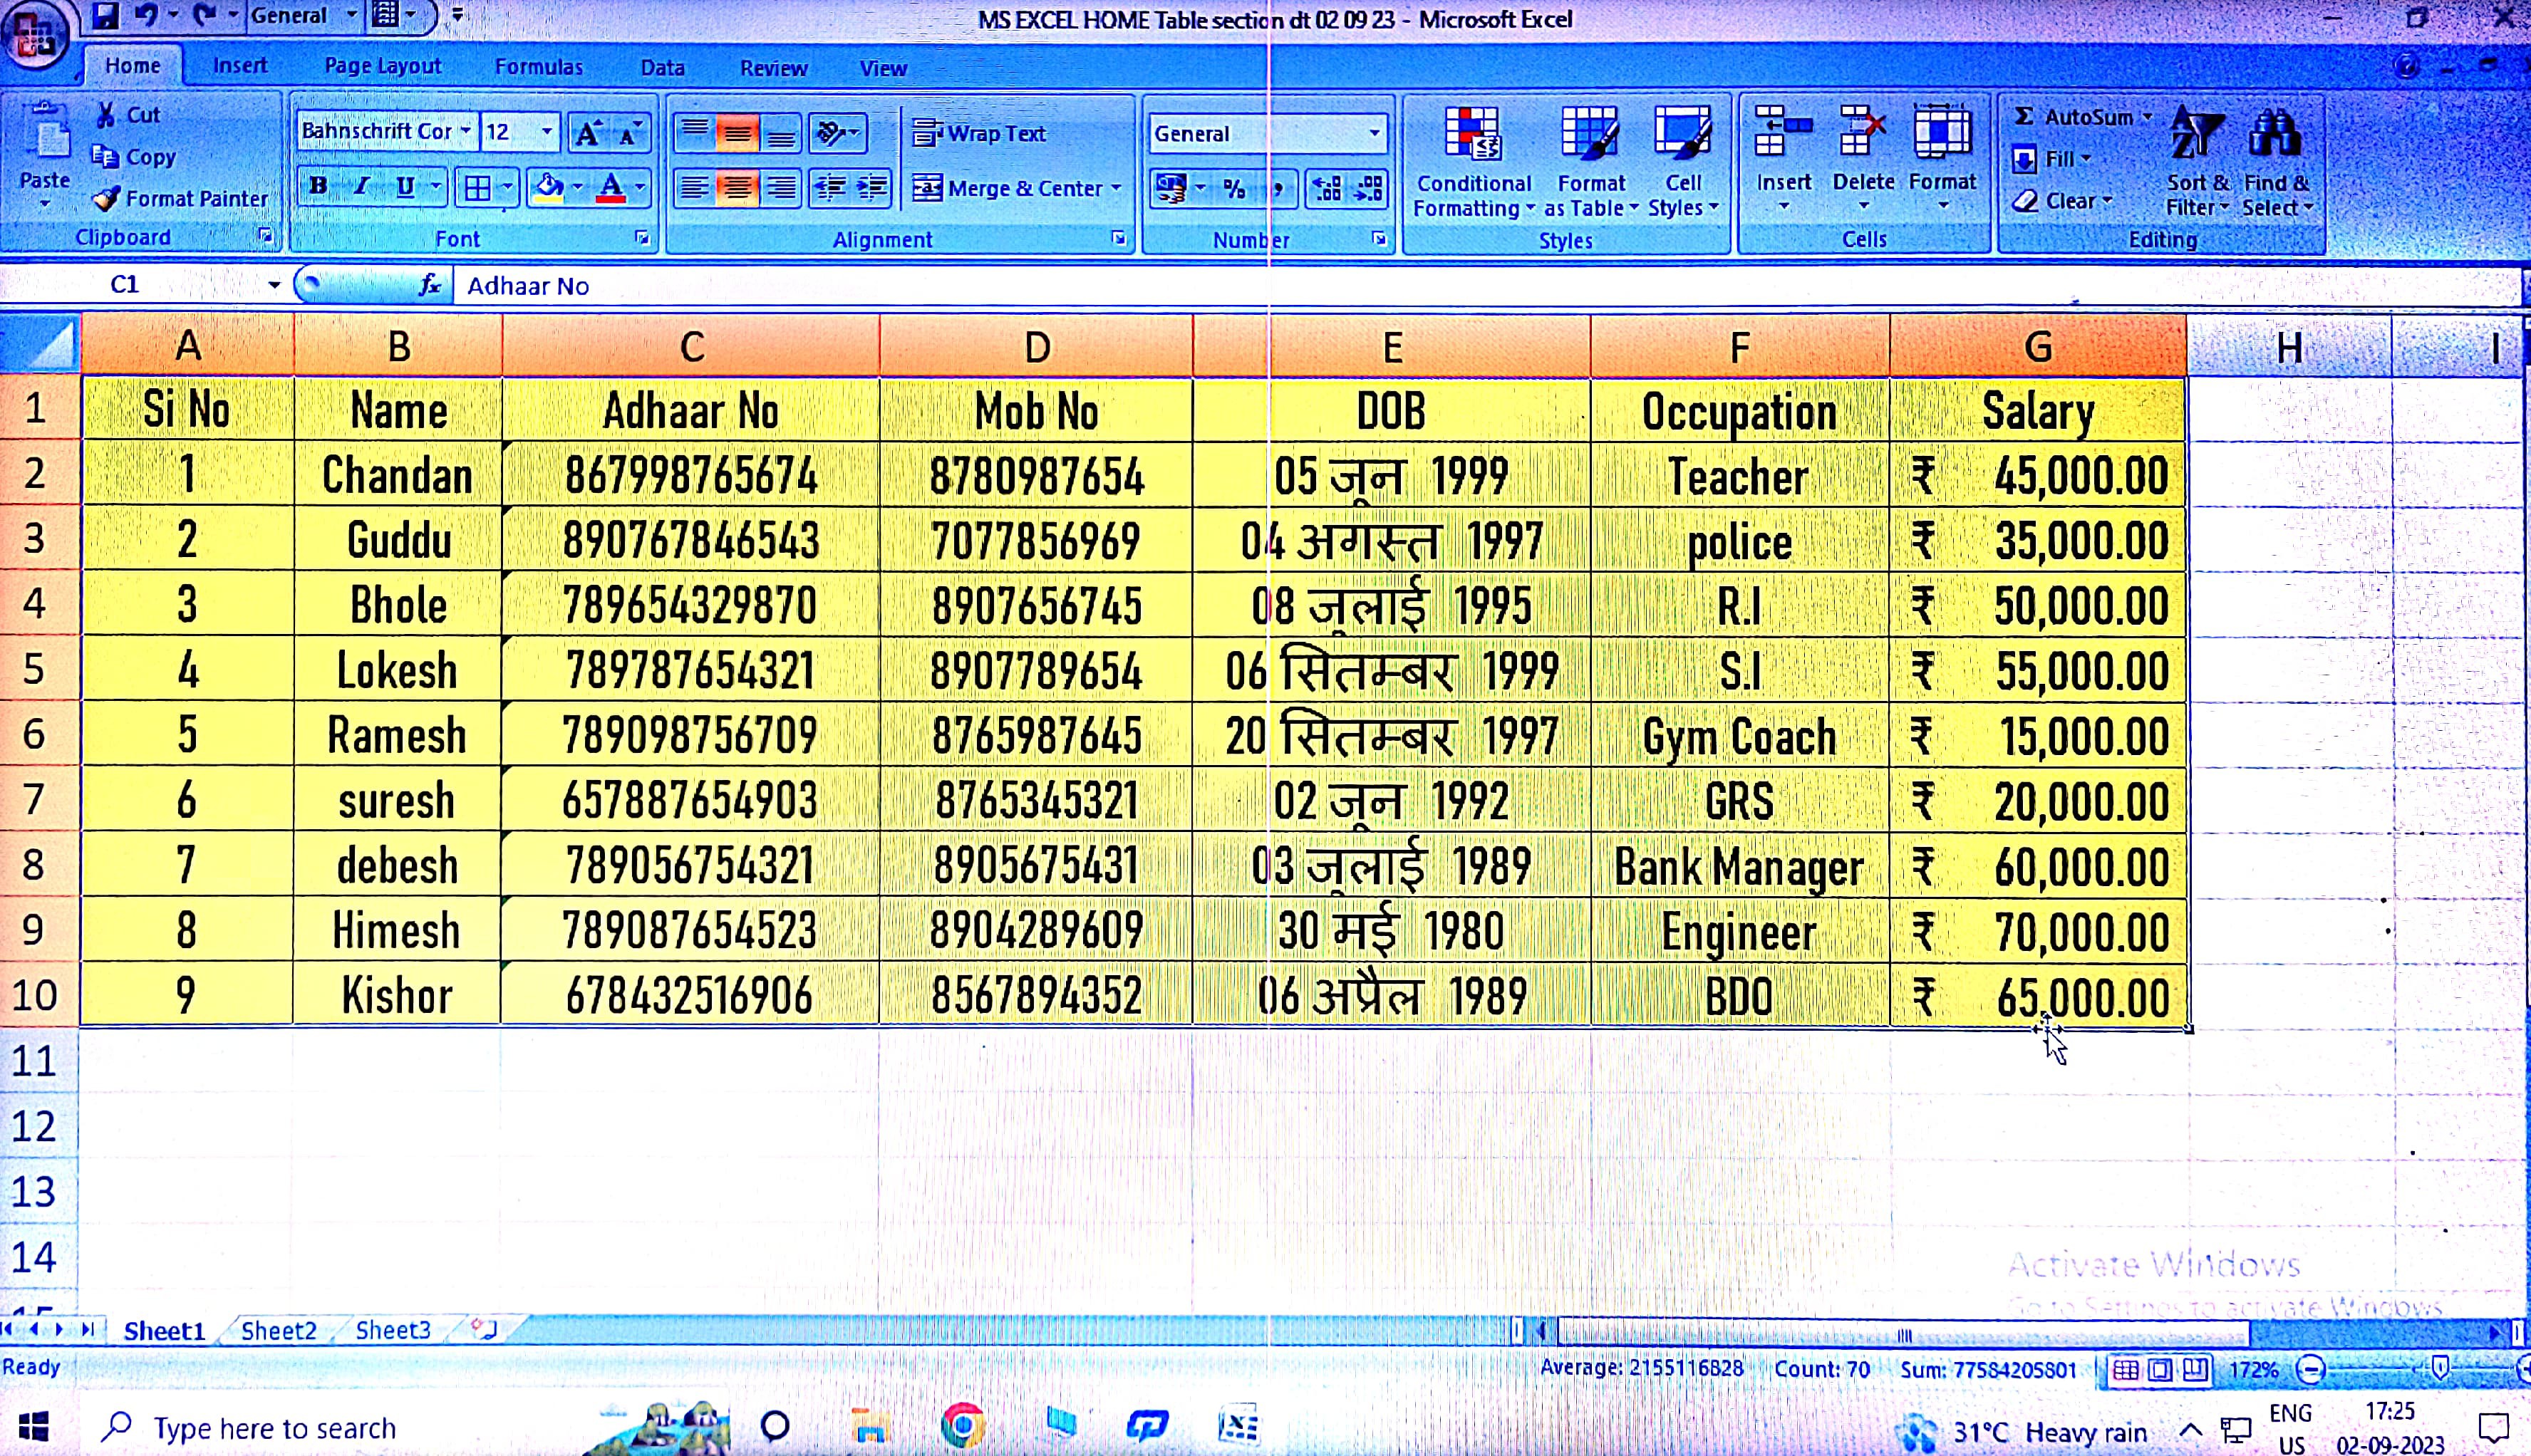Toggle Bold formatting
This screenshot has width=2531, height=1456.
point(318,186)
